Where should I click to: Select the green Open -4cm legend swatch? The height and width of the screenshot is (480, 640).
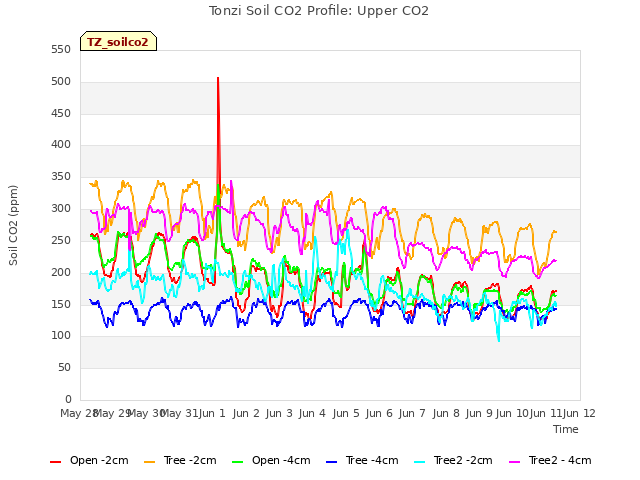click(x=238, y=462)
